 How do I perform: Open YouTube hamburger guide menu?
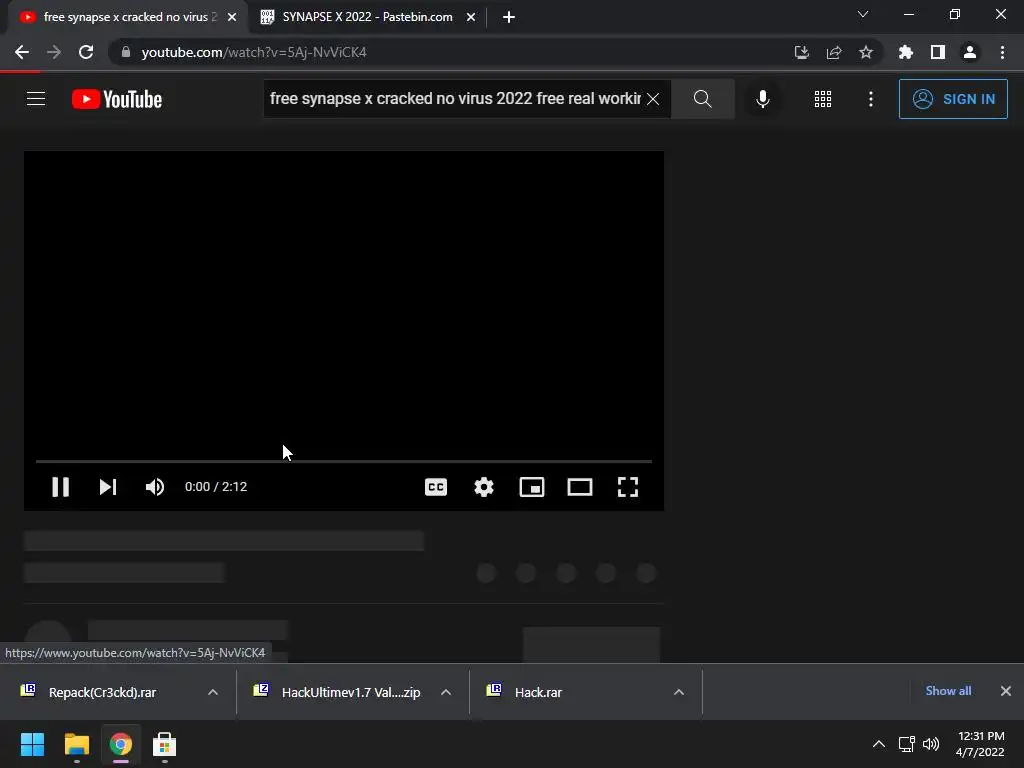click(36, 99)
